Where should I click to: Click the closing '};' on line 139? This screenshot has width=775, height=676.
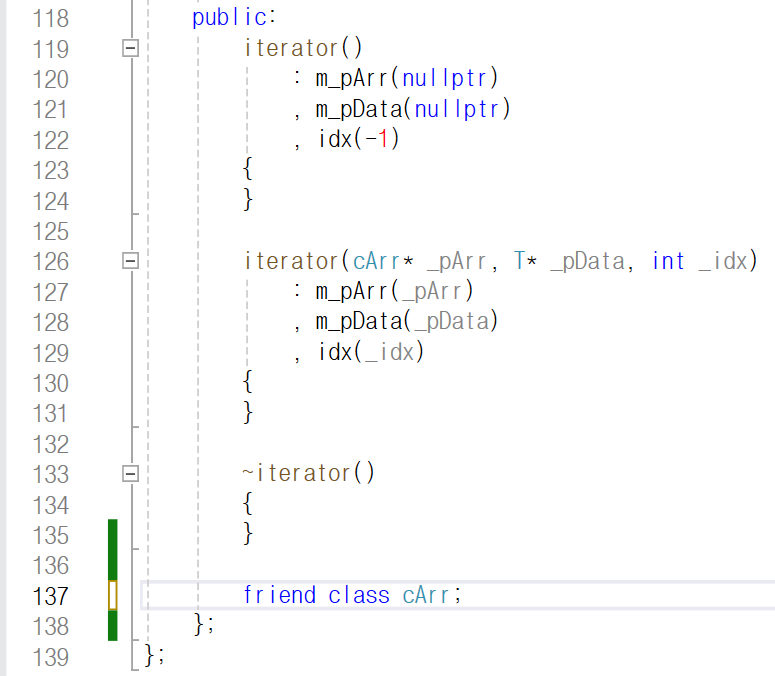click(x=154, y=655)
